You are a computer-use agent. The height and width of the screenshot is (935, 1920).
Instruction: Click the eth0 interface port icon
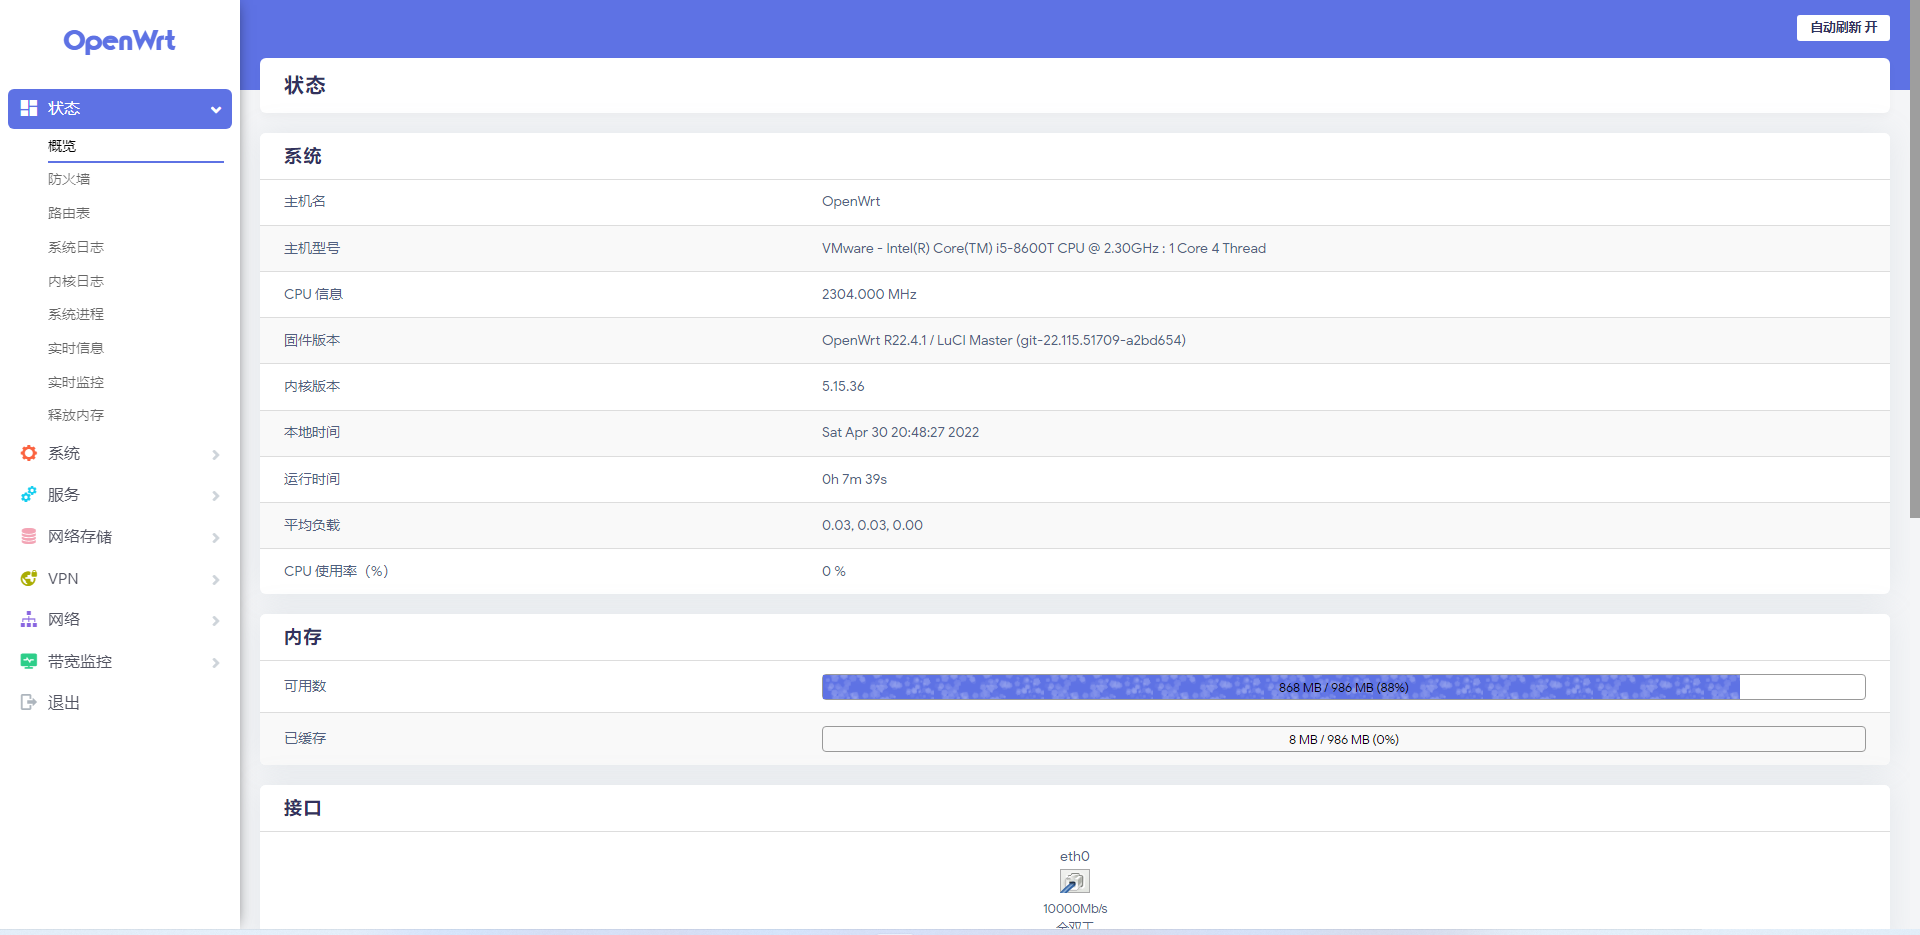click(1075, 881)
